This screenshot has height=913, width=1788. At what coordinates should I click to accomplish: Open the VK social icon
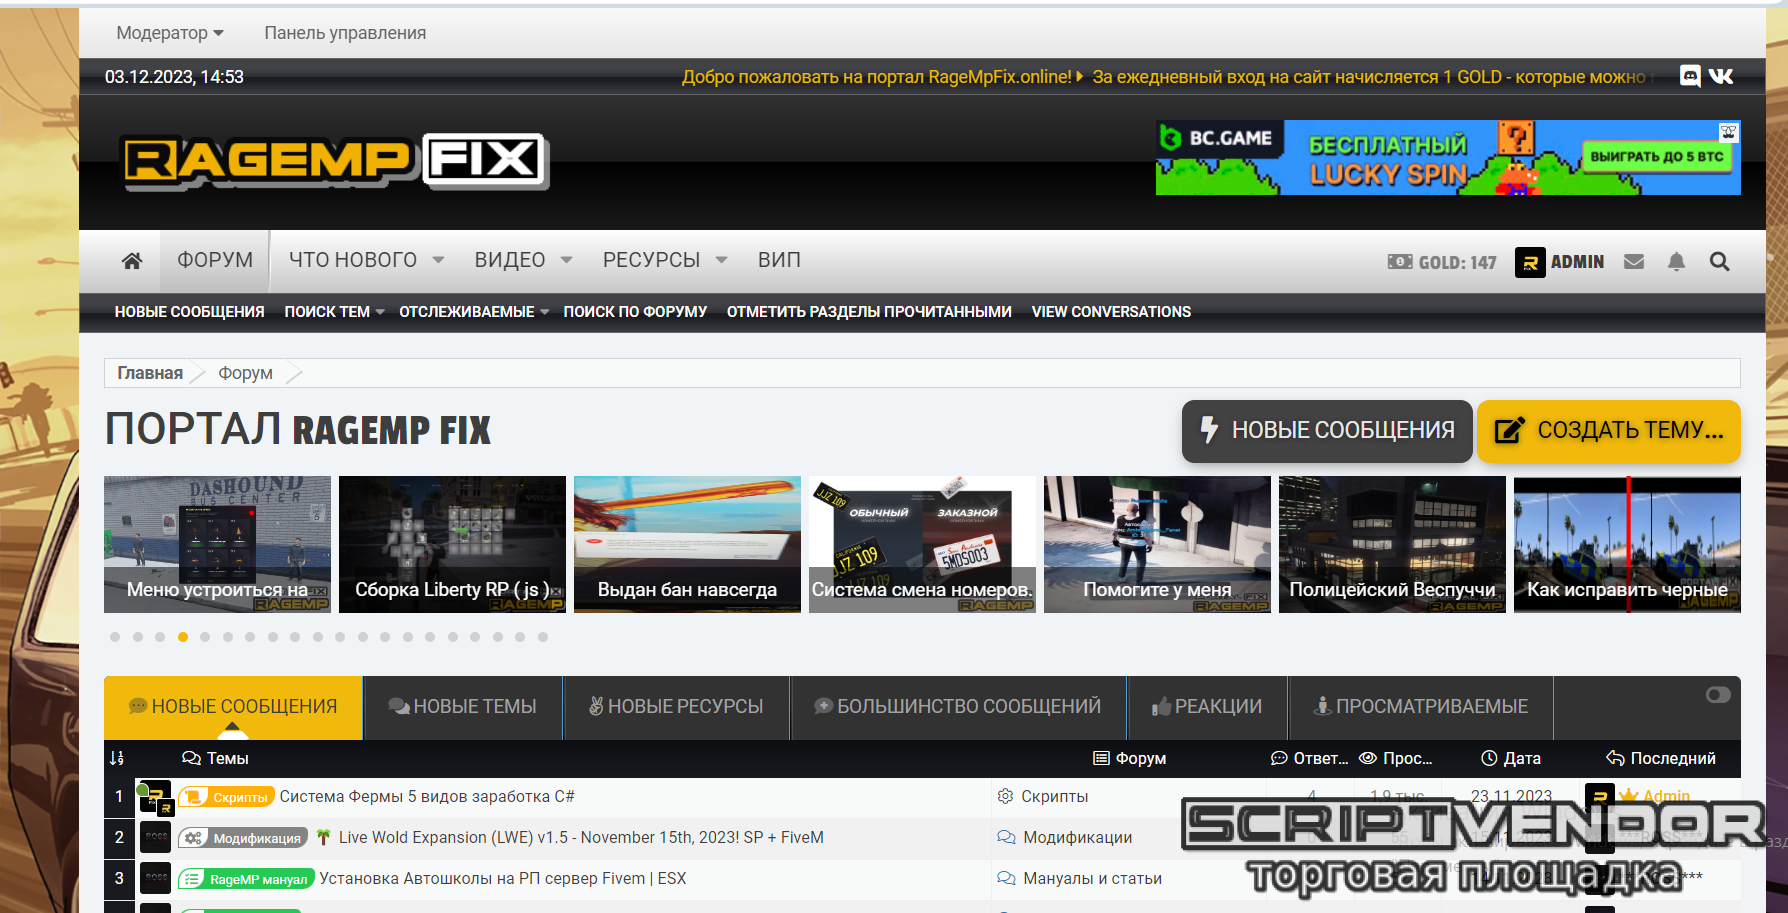(1721, 76)
